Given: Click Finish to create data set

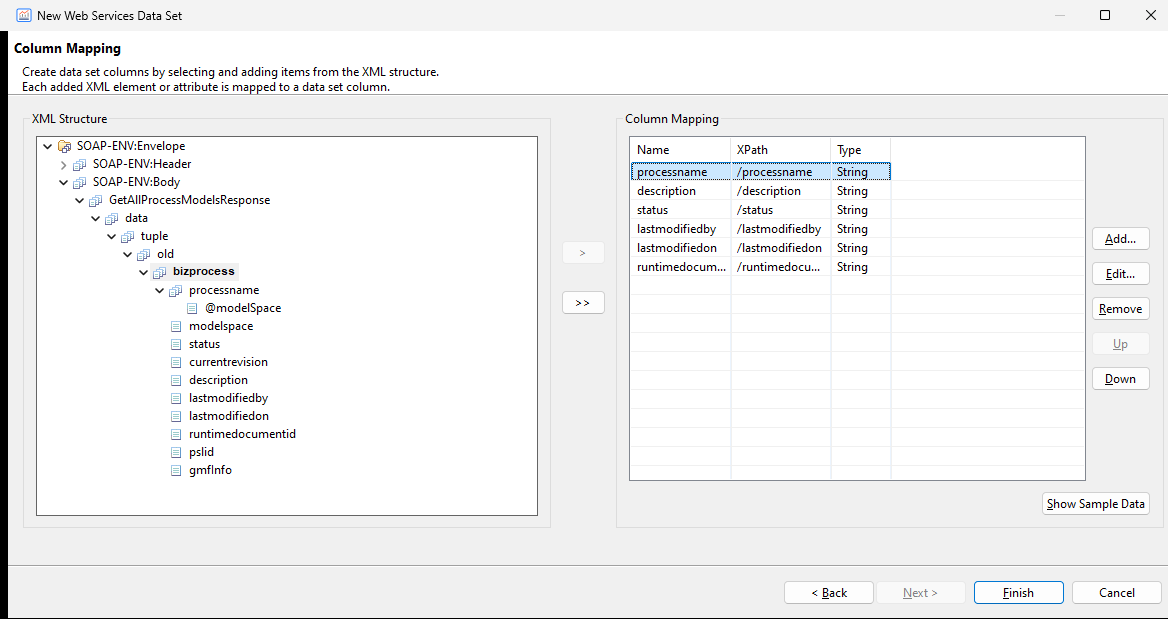Looking at the screenshot, I should click(1018, 593).
